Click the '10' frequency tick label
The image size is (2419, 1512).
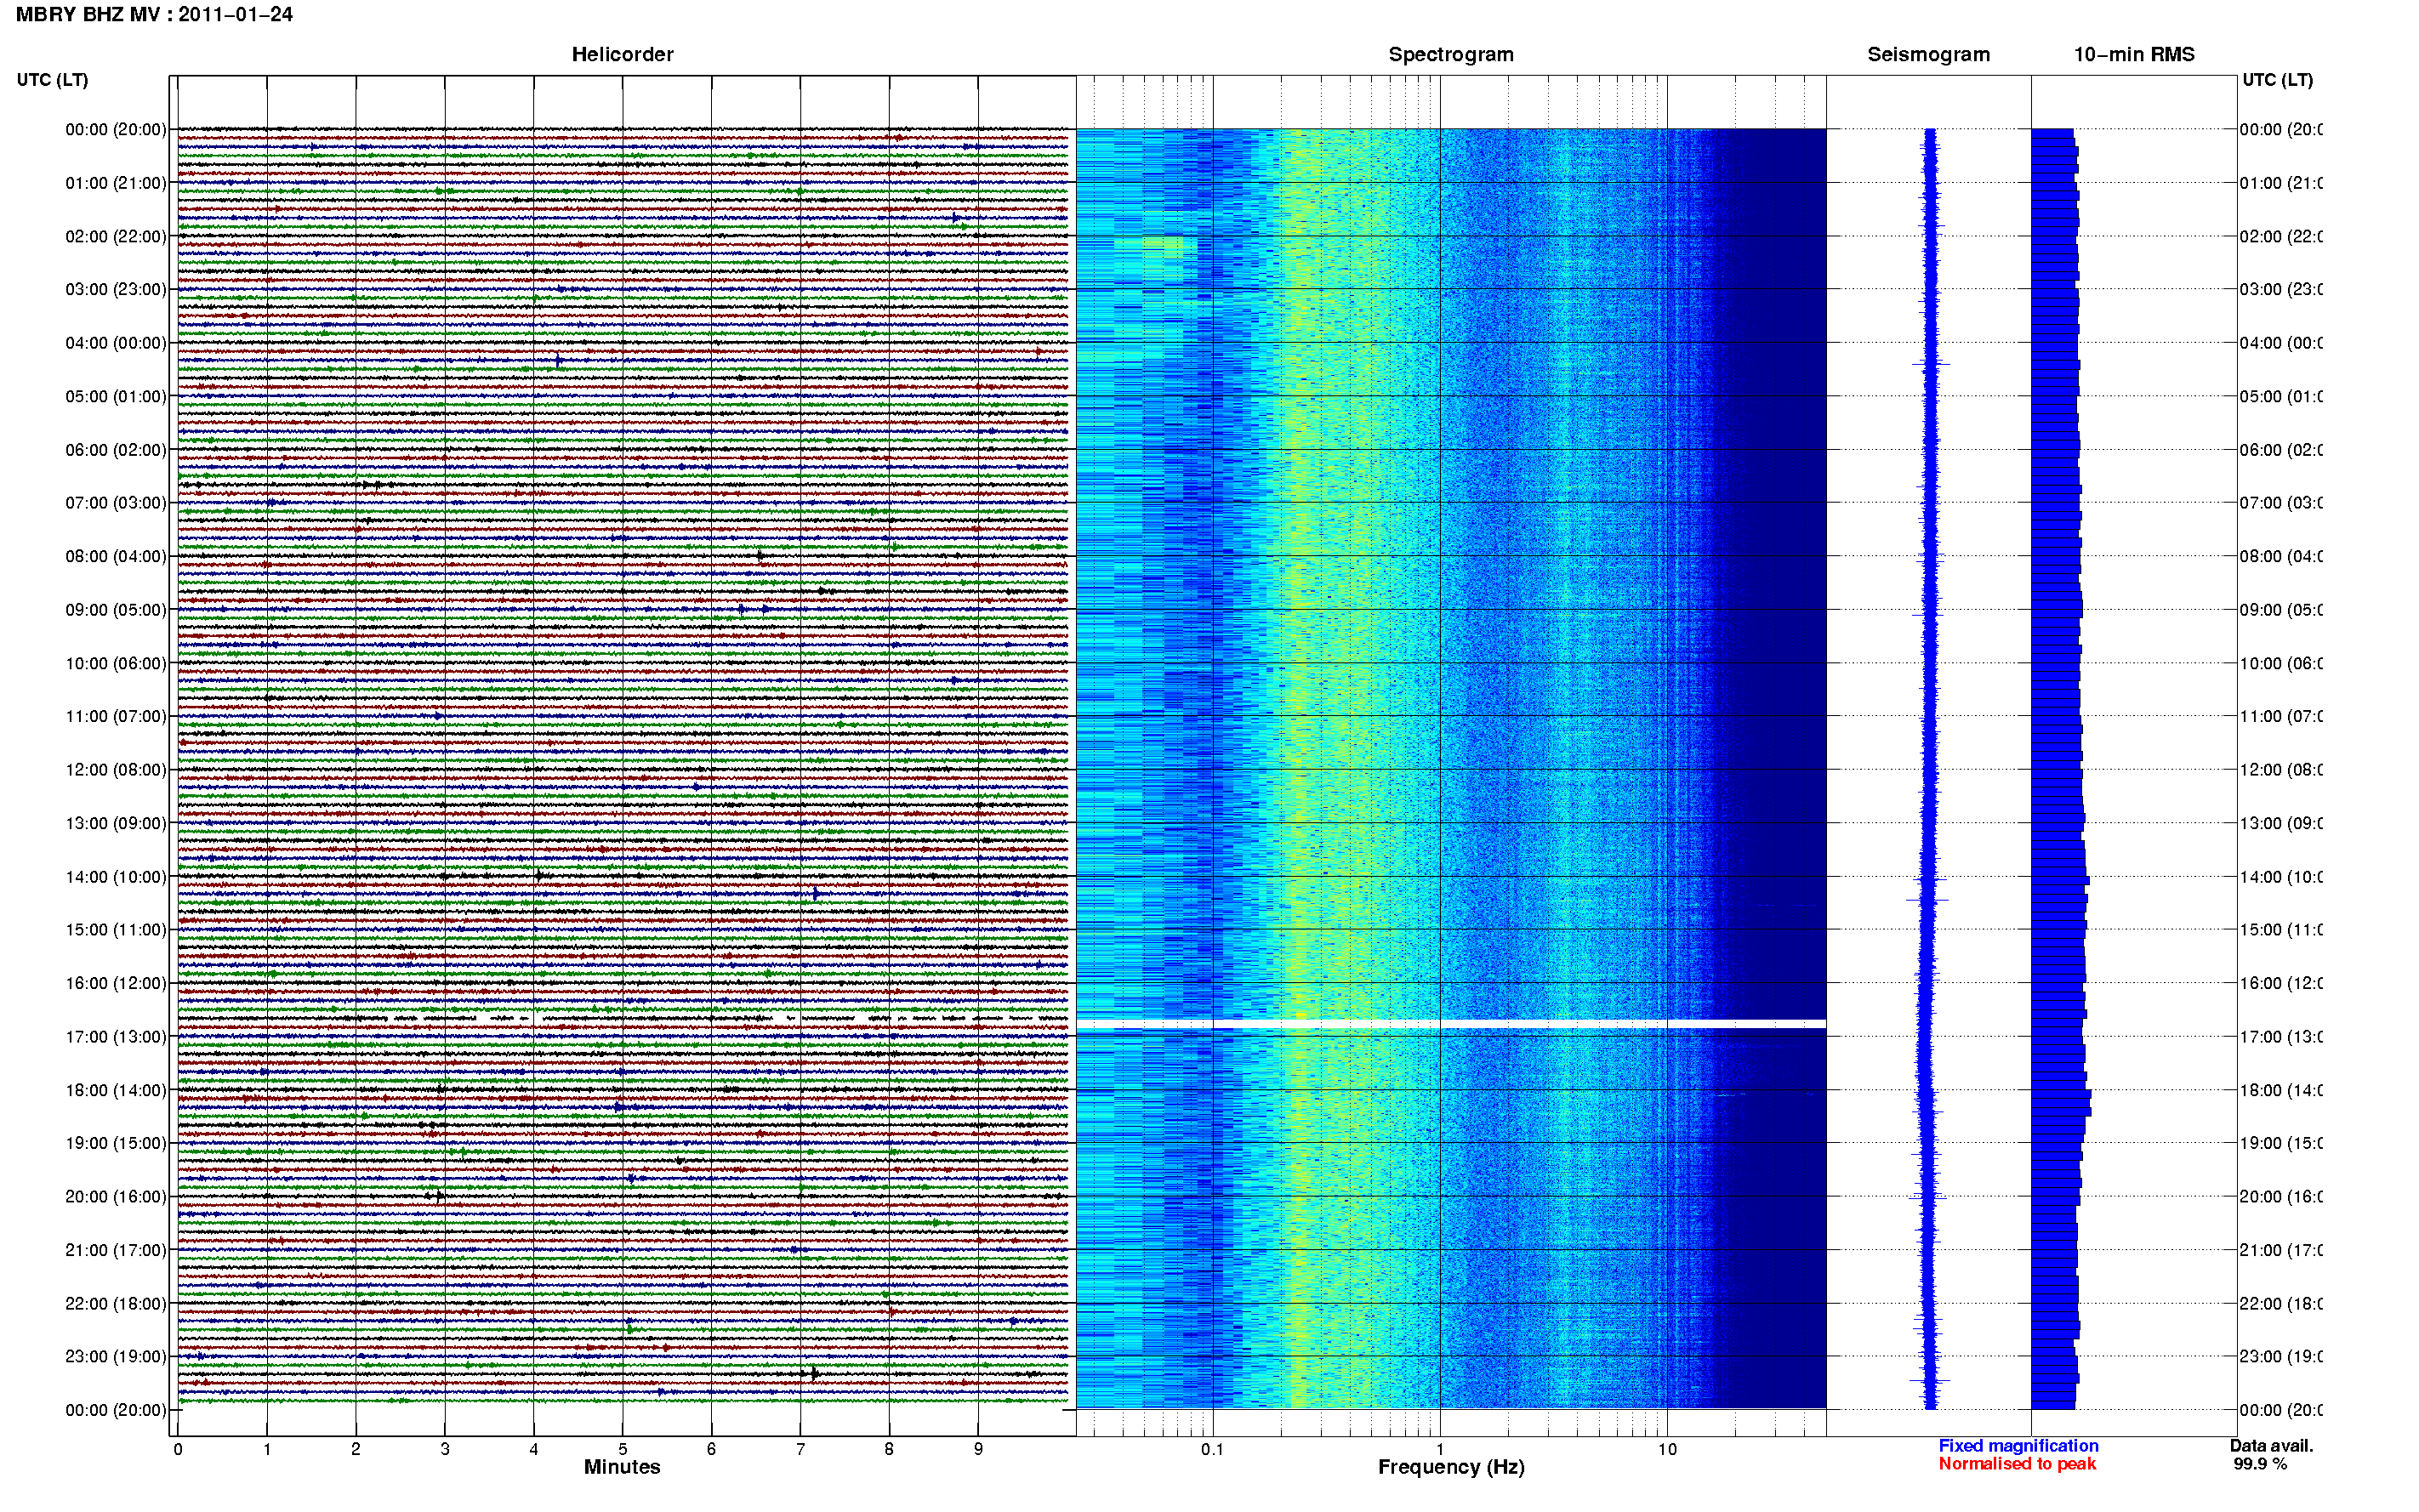tap(1667, 1449)
